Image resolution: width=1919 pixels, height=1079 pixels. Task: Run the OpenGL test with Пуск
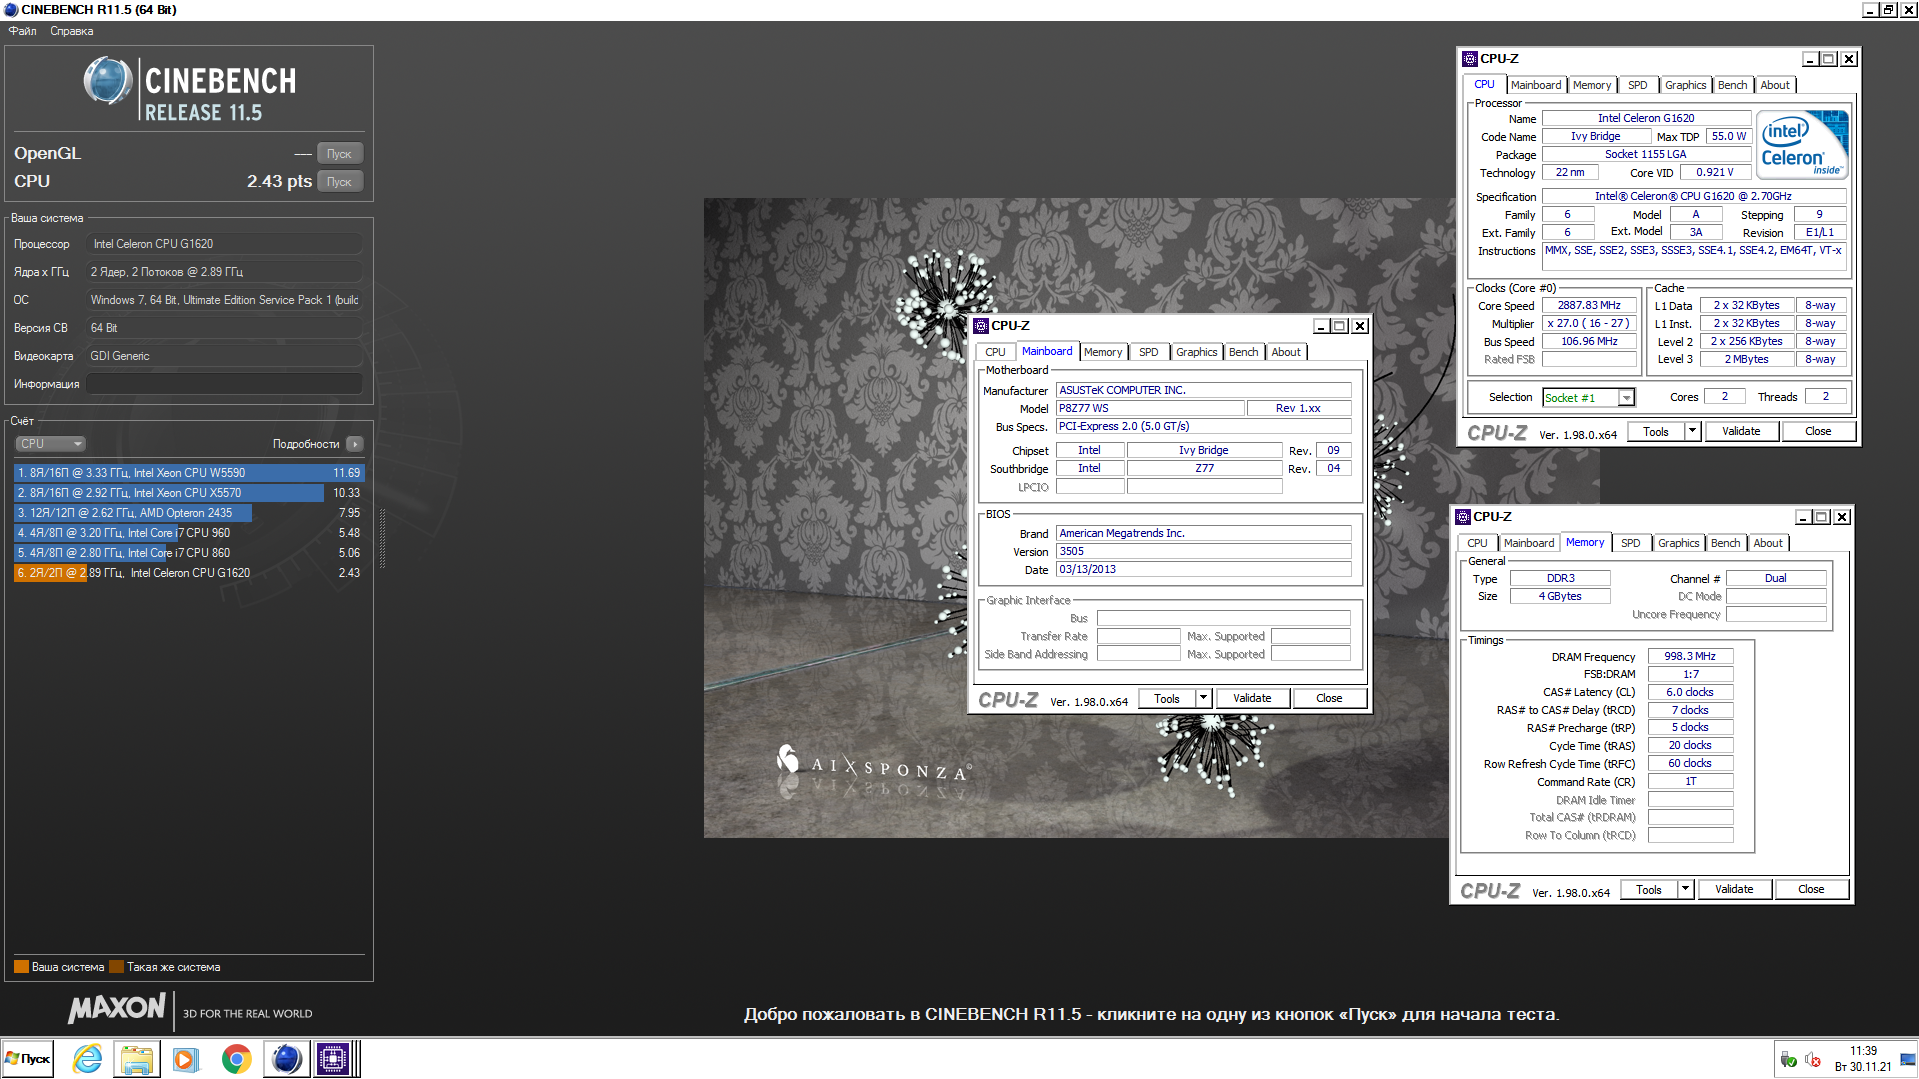(339, 154)
